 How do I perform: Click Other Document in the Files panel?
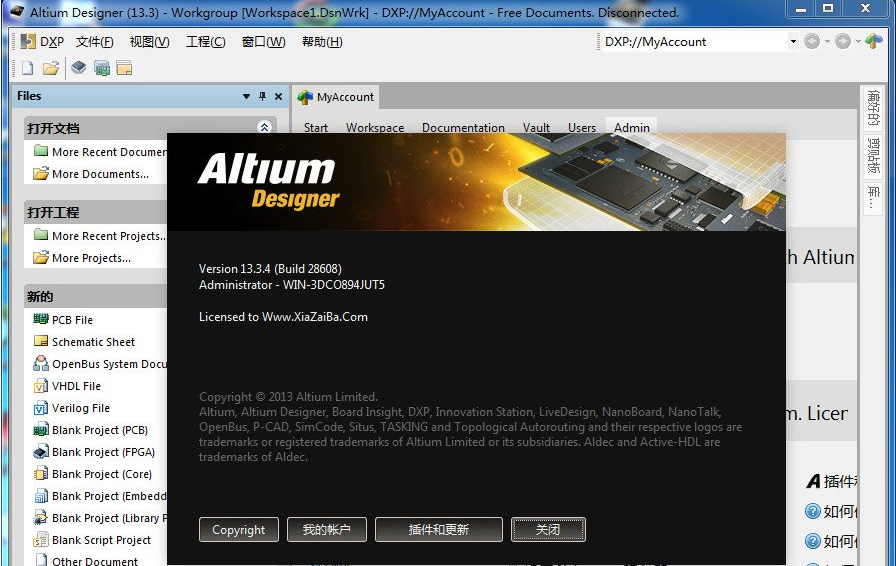[x=86, y=561]
